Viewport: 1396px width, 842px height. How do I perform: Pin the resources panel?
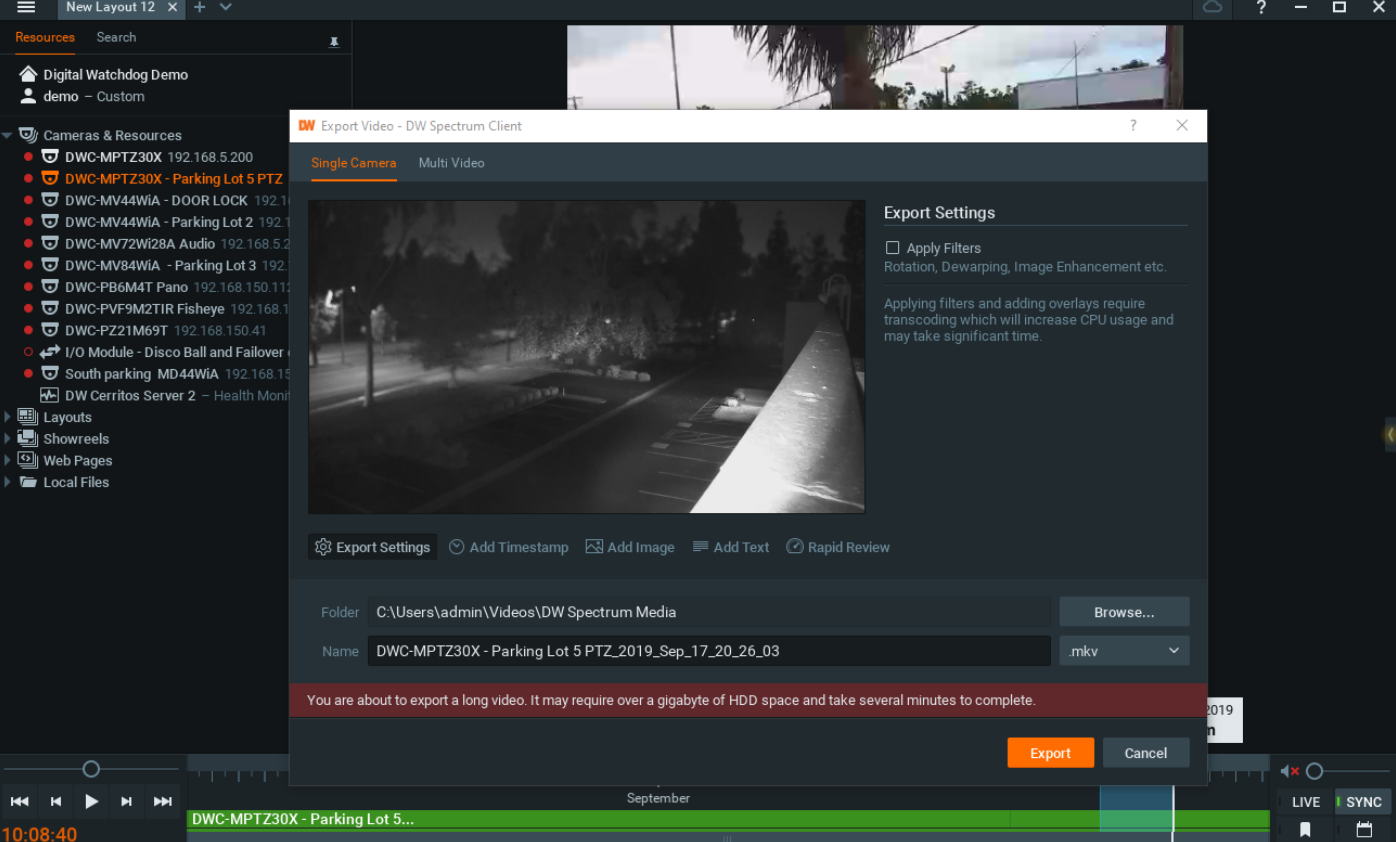334,41
